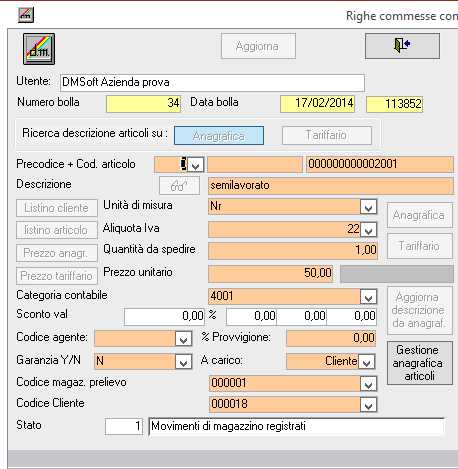Click the Righe commesse title text

402,16
